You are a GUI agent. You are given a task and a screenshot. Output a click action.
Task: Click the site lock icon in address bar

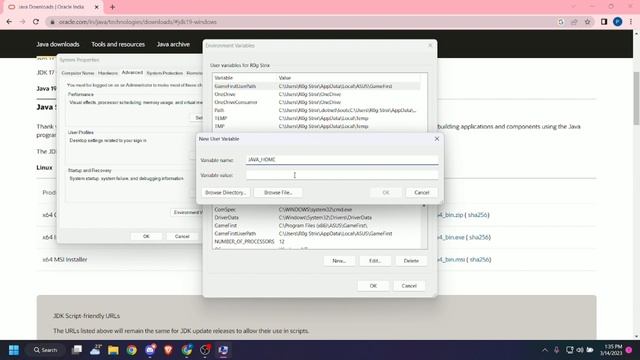click(52, 22)
